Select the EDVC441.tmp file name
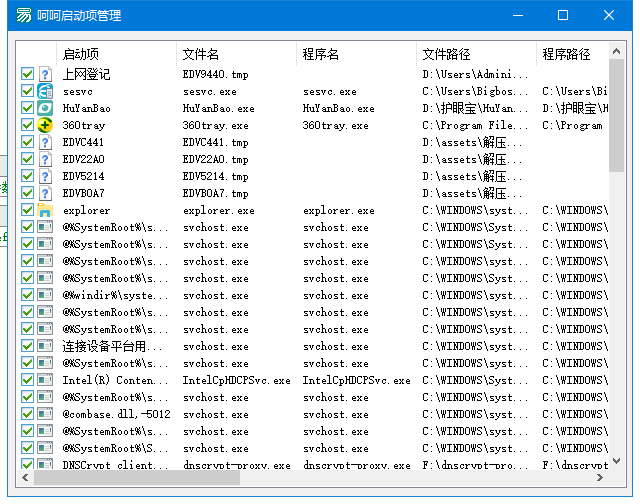This screenshot has height=504, width=640. point(215,142)
